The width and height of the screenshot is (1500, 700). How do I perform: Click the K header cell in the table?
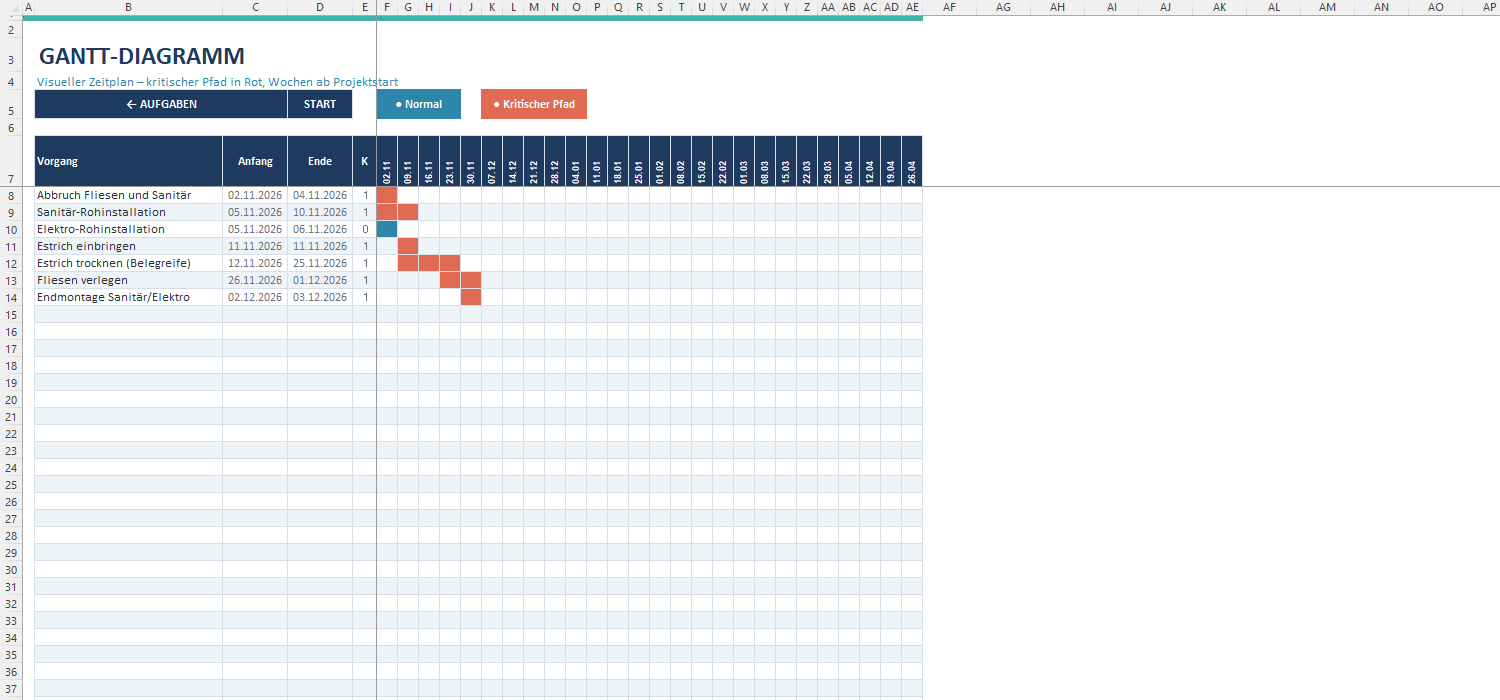365,161
